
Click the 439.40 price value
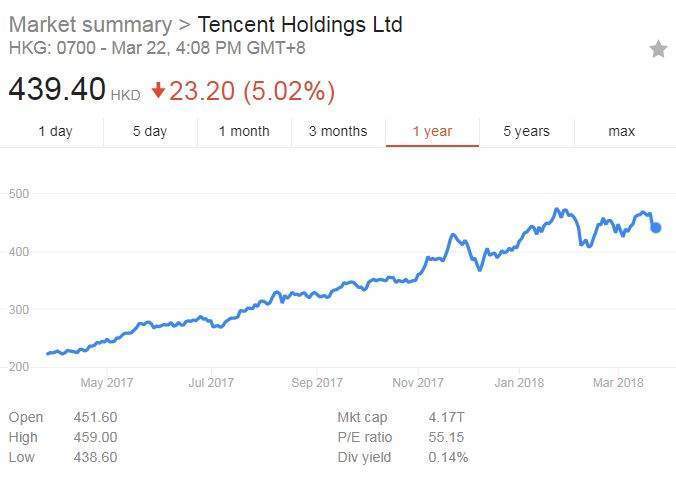click(57, 89)
